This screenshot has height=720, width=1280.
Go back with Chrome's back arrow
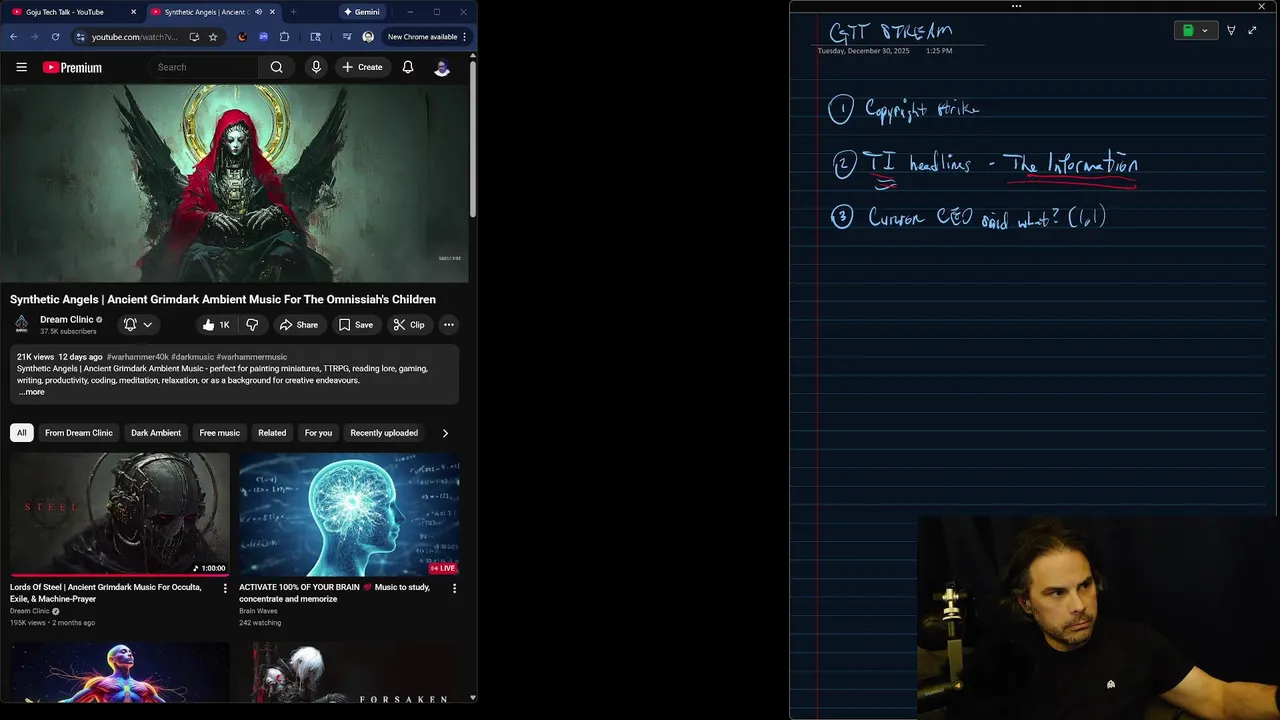coord(13,37)
